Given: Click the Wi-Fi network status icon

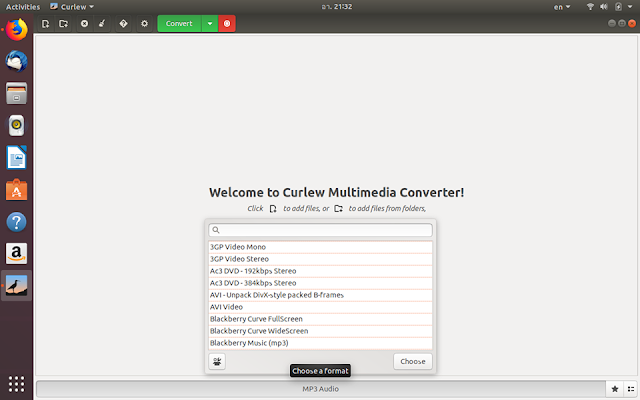Looking at the screenshot, I should [x=590, y=7].
